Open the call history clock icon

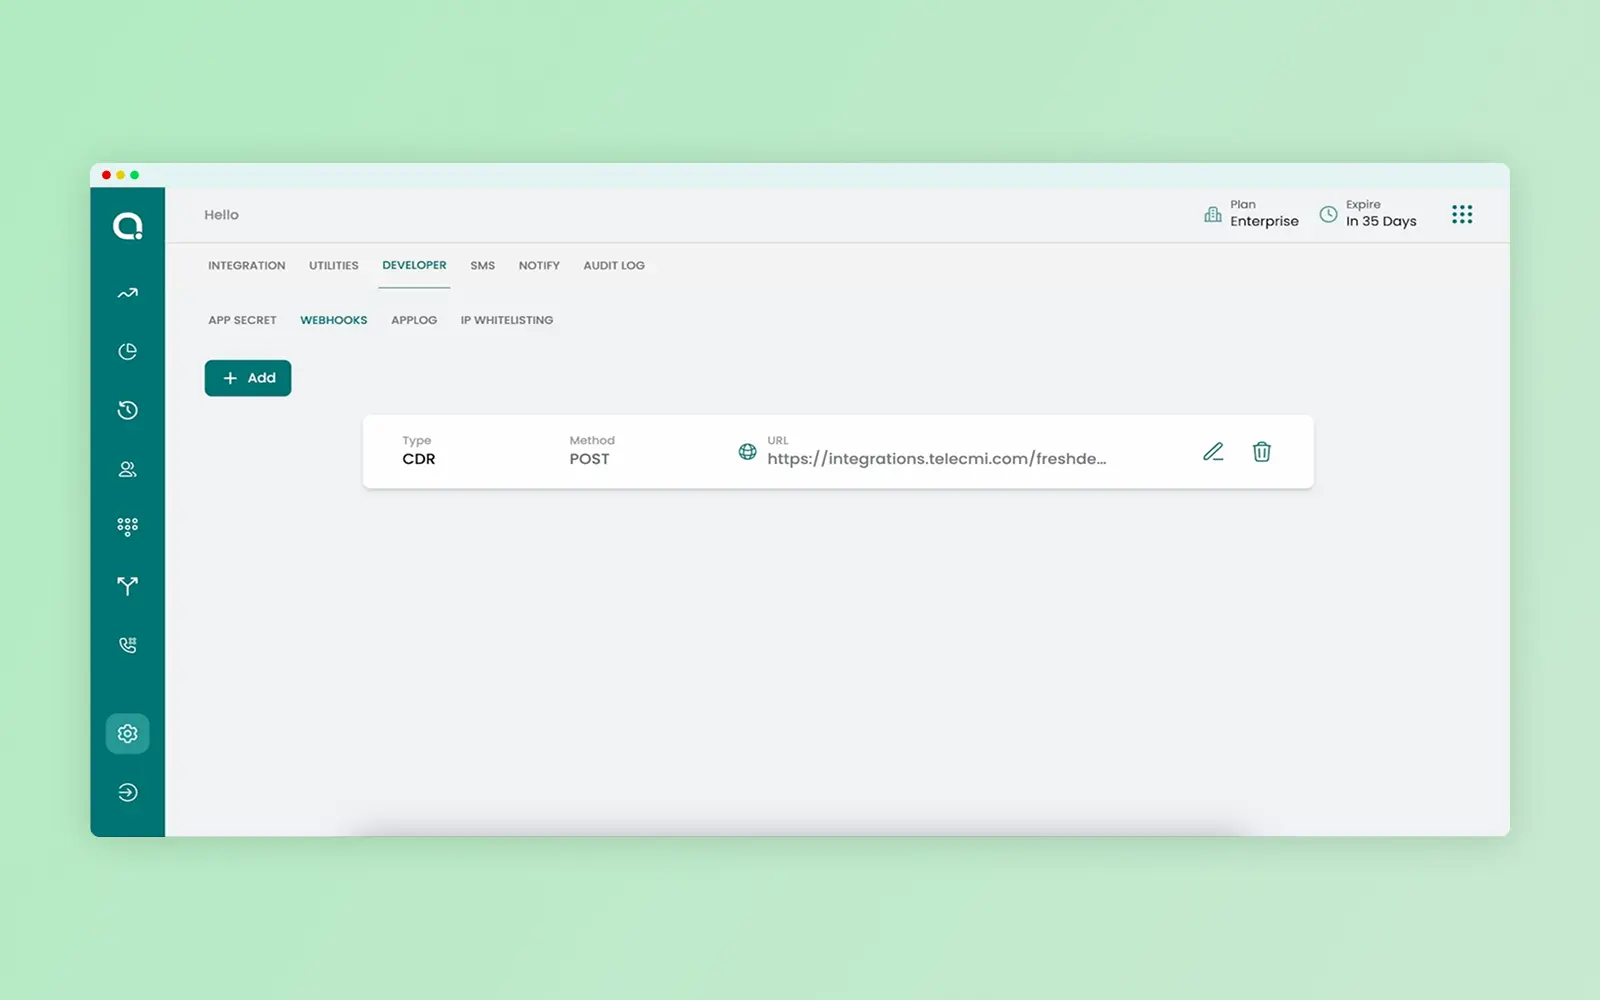[127, 410]
